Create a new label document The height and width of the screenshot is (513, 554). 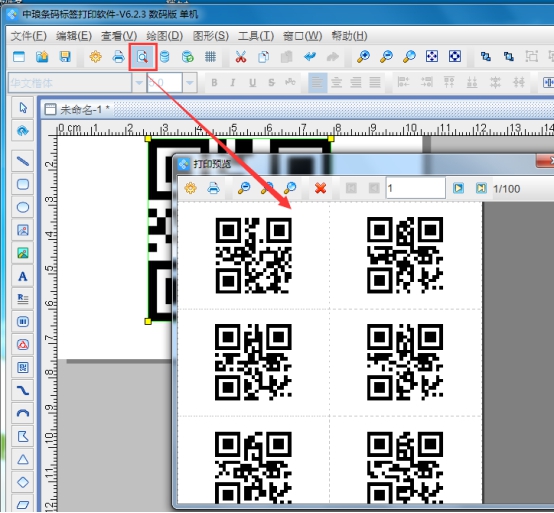(x=19, y=57)
